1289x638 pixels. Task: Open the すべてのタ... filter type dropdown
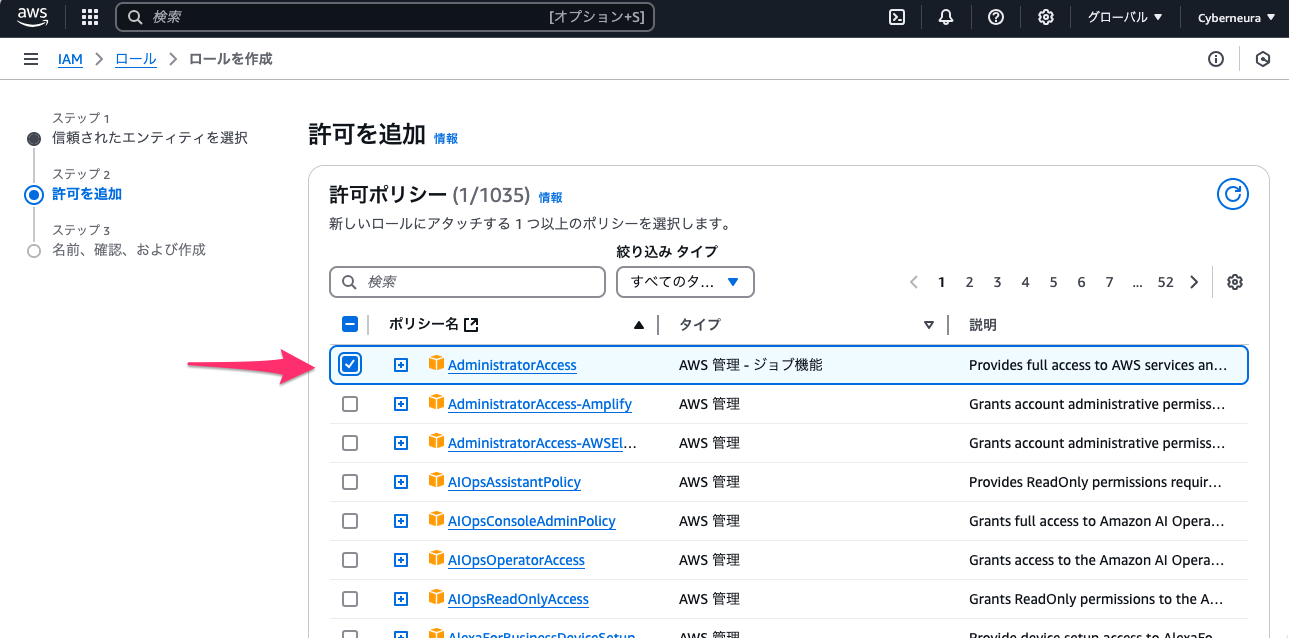(685, 282)
